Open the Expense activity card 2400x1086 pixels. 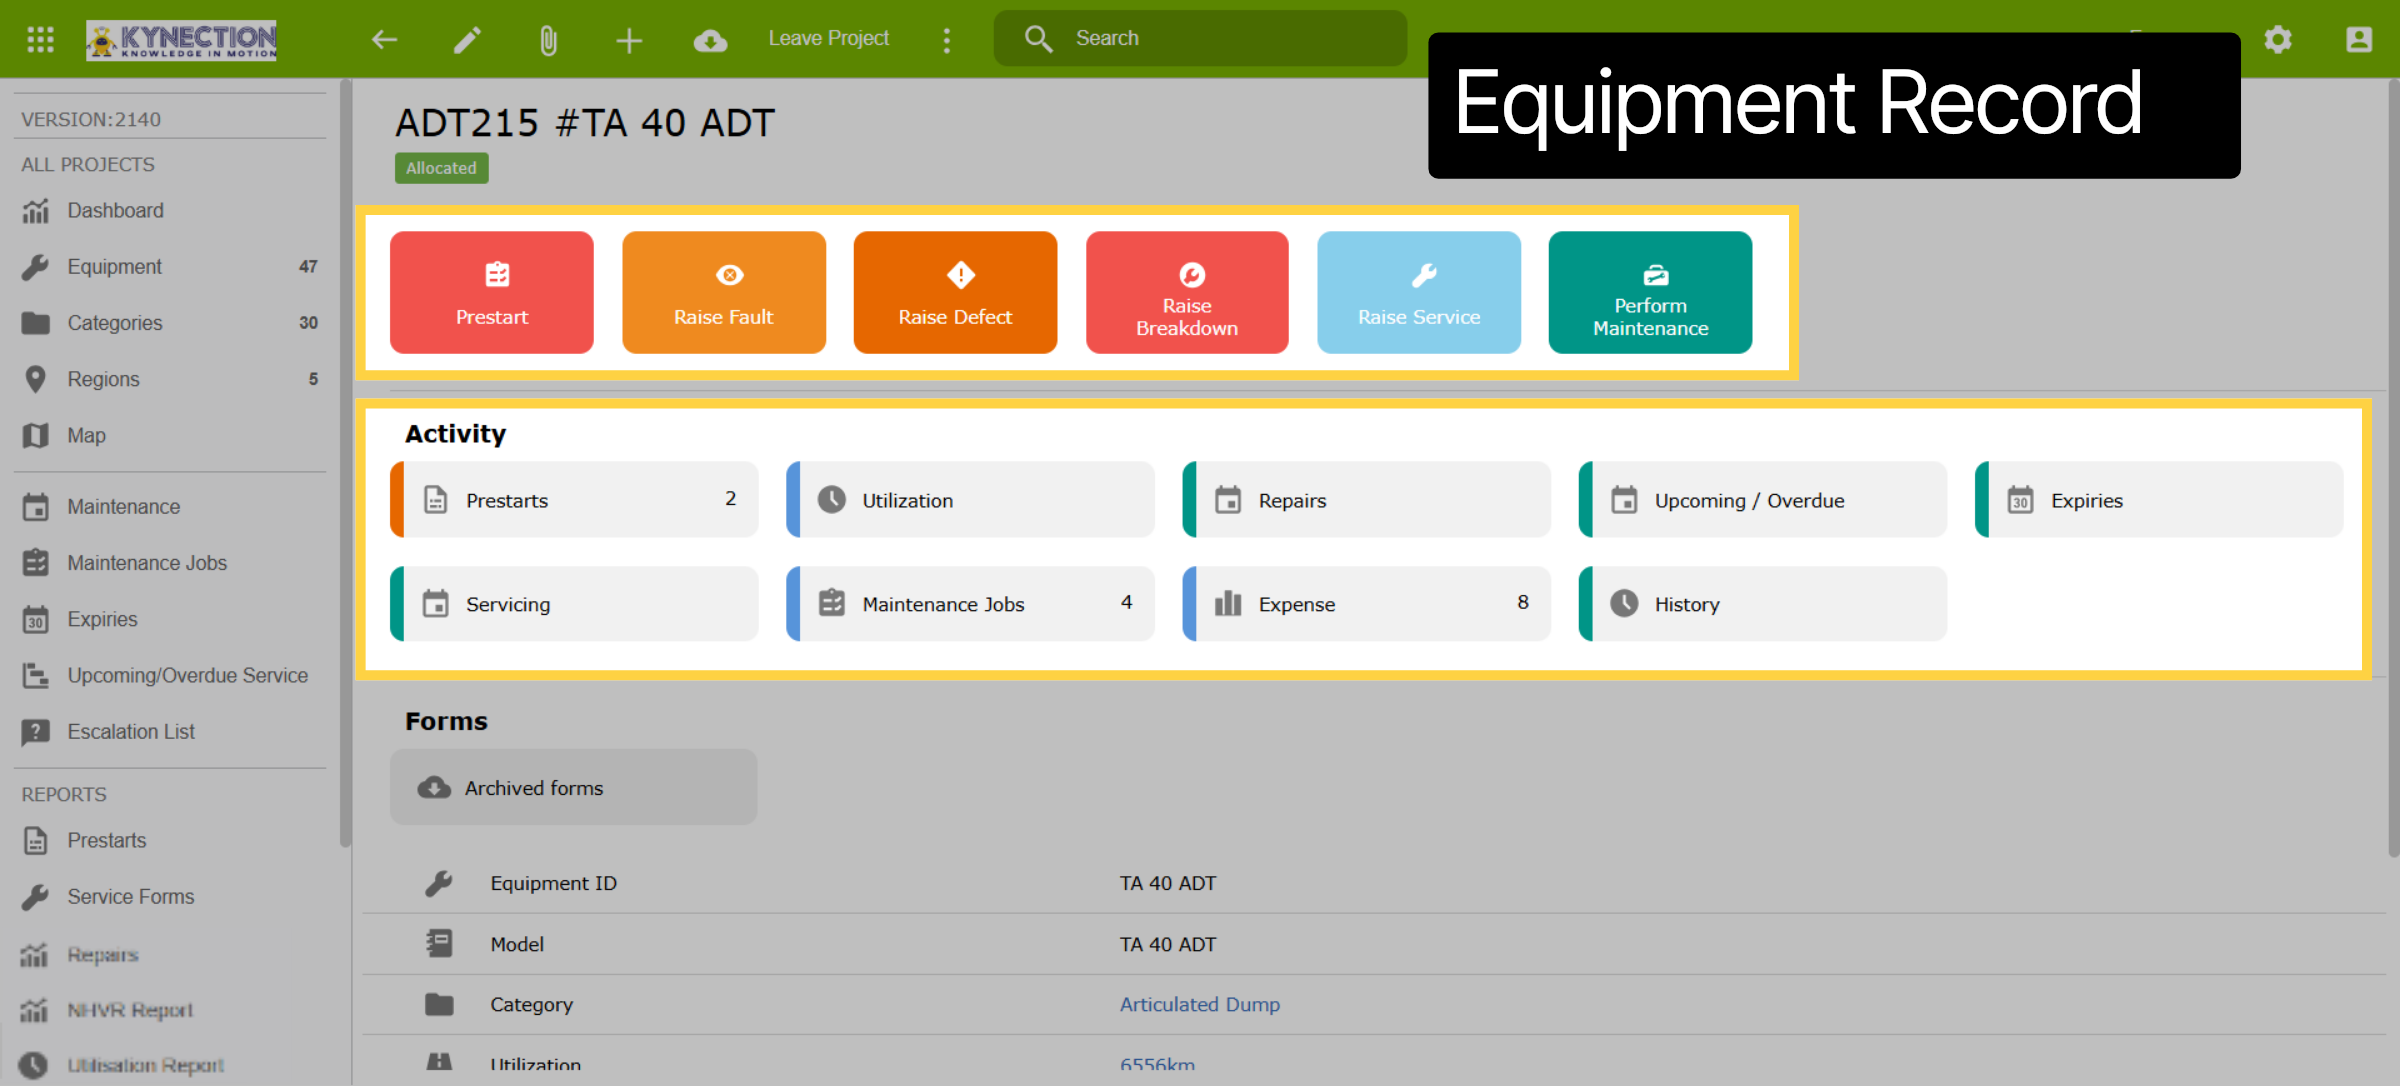pos(1366,604)
